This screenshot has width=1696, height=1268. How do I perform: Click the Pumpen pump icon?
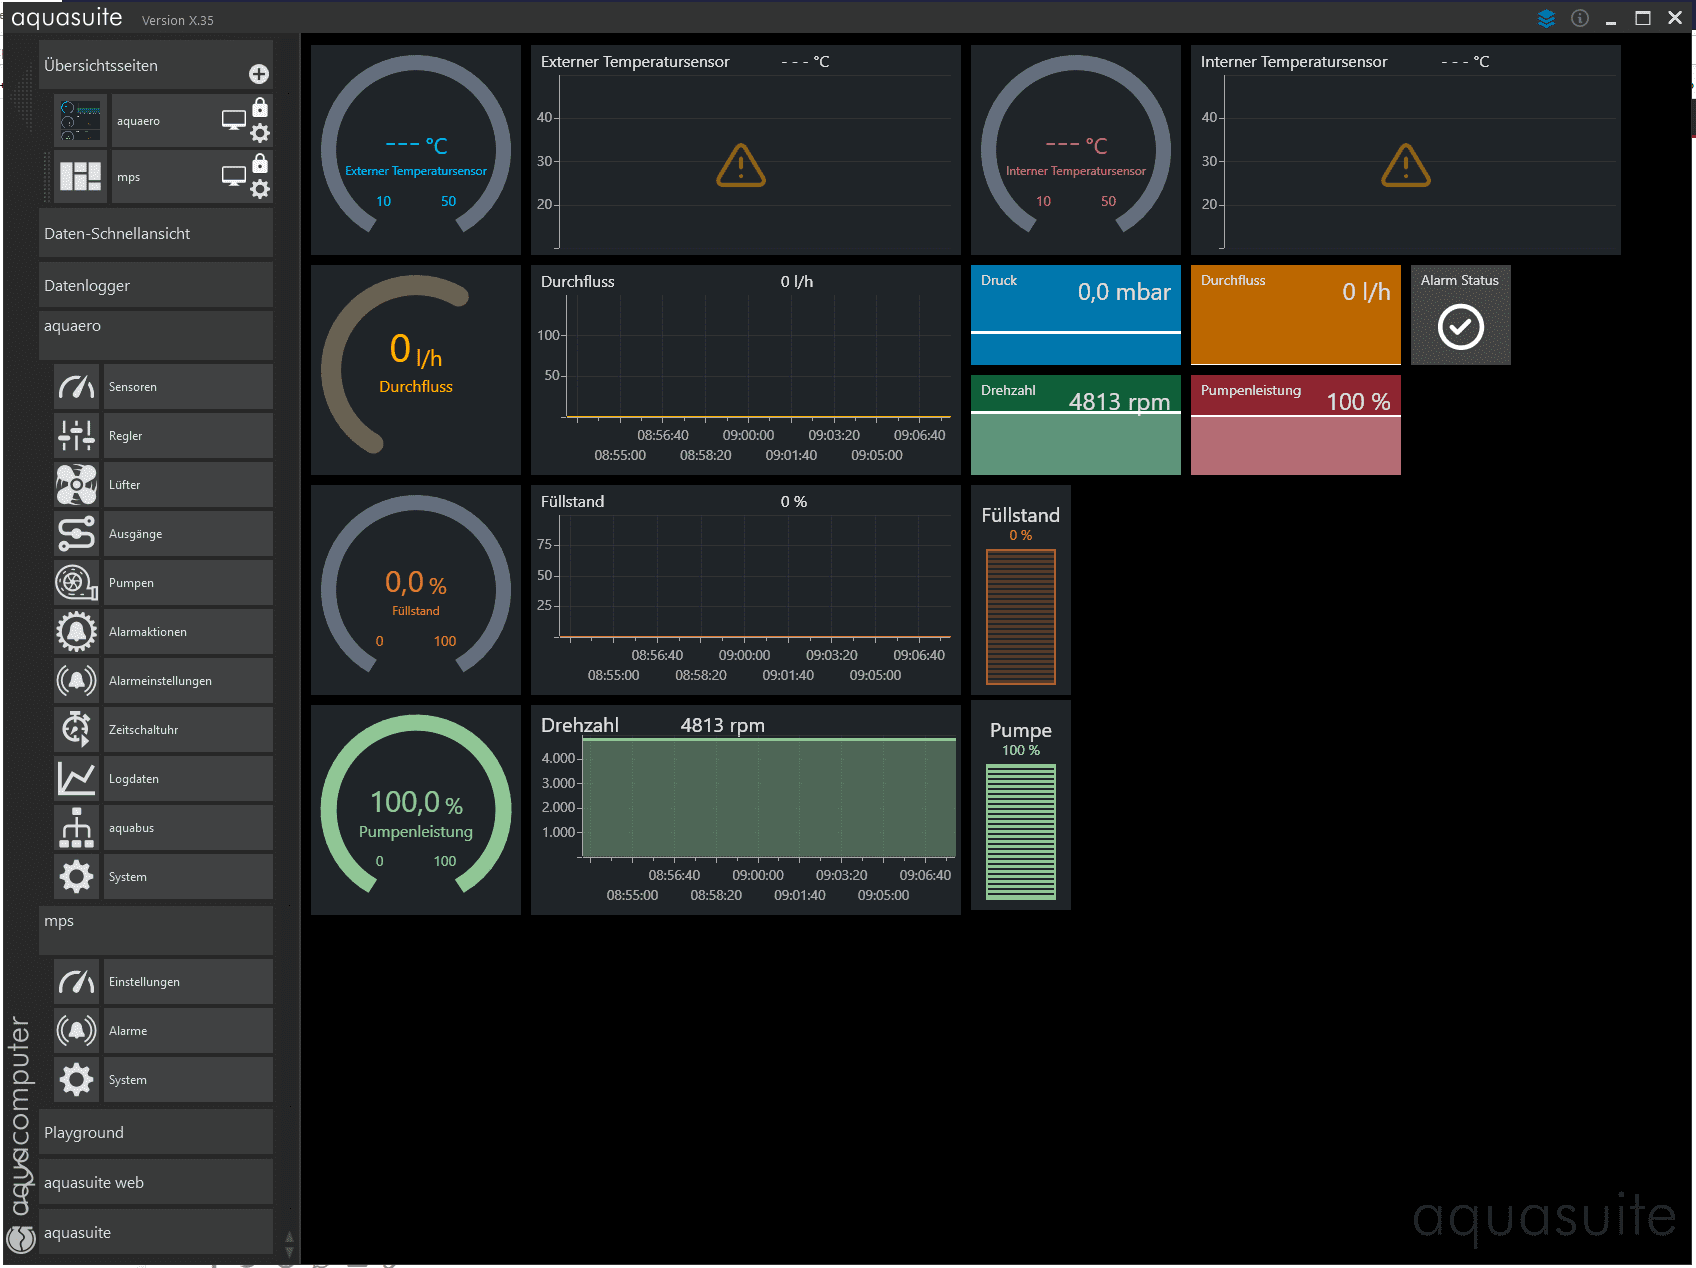77,583
